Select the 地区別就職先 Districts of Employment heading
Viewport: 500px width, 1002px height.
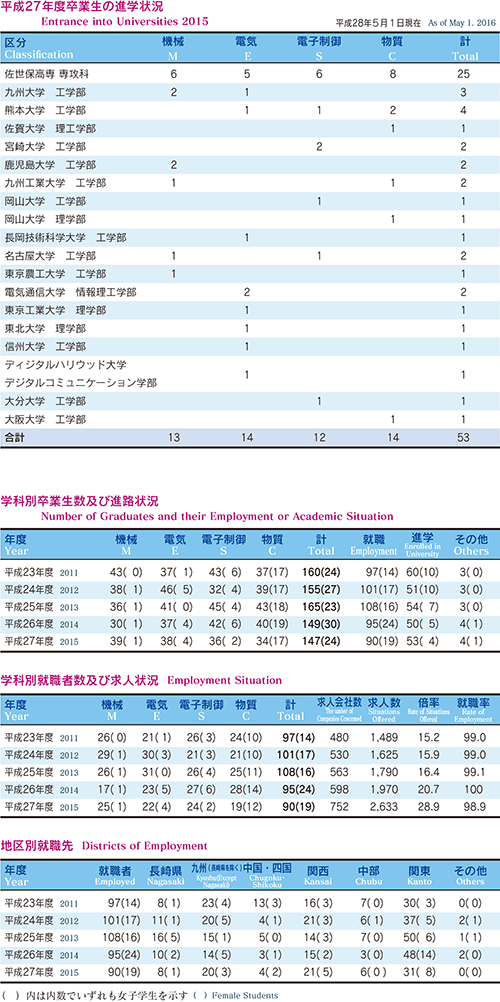(x=104, y=845)
